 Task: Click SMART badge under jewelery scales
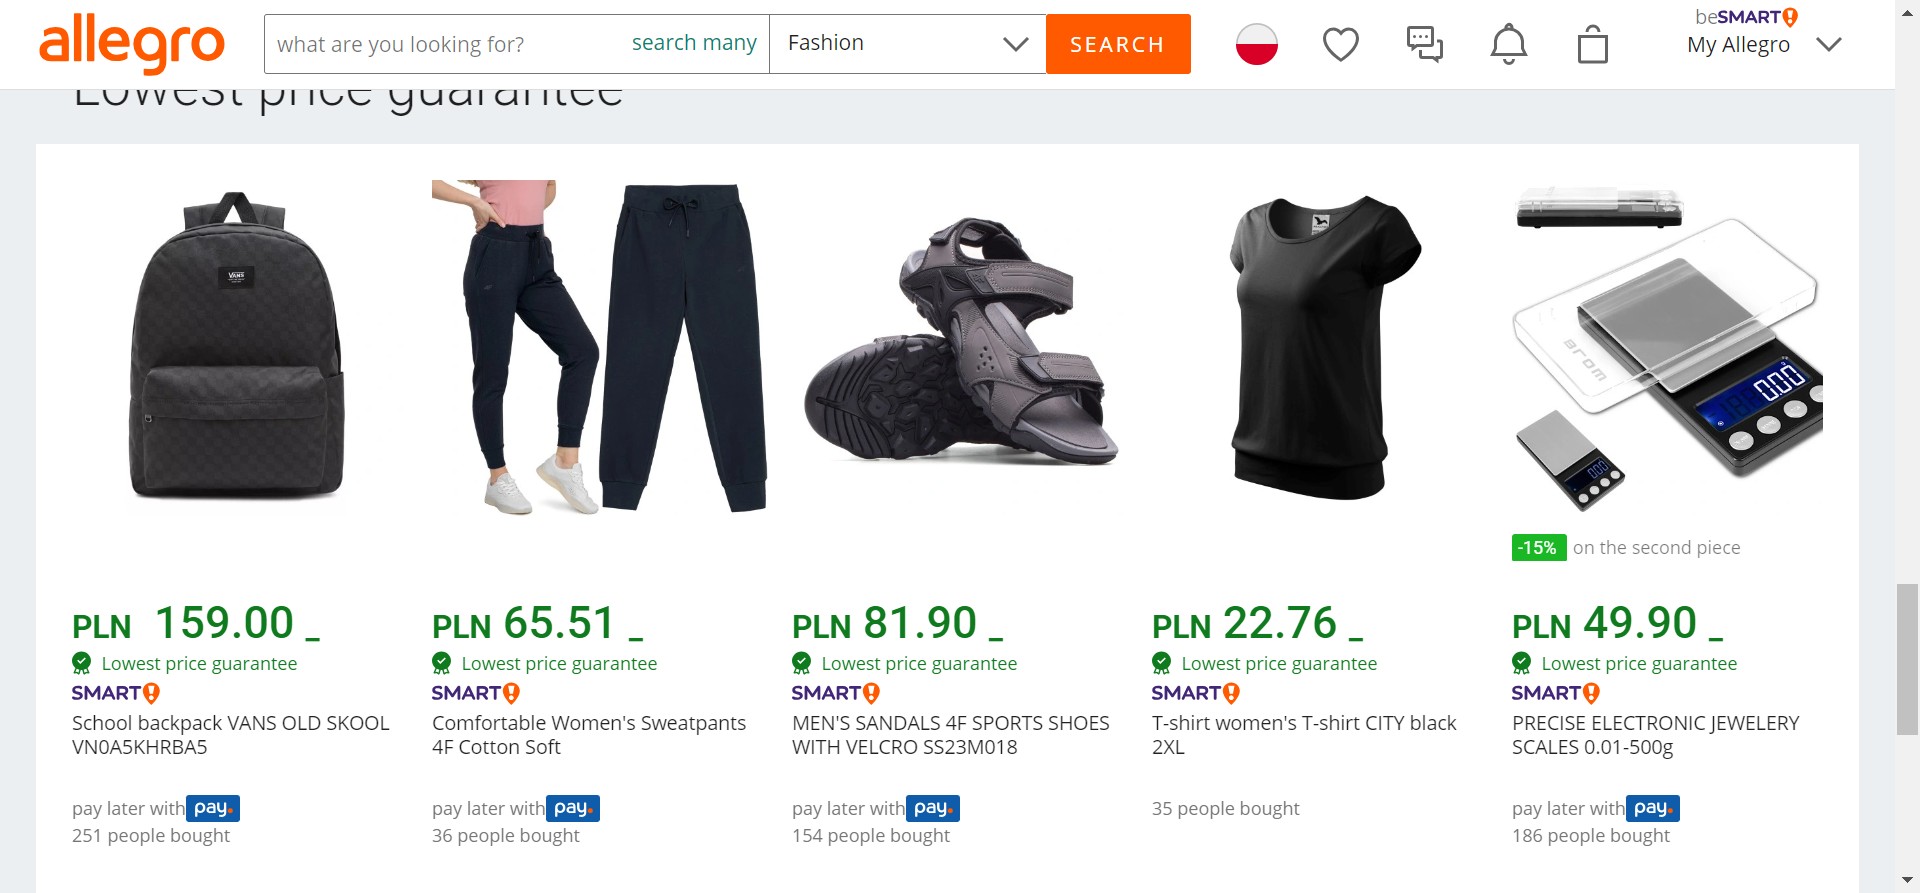pyautogui.click(x=1555, y=693)
